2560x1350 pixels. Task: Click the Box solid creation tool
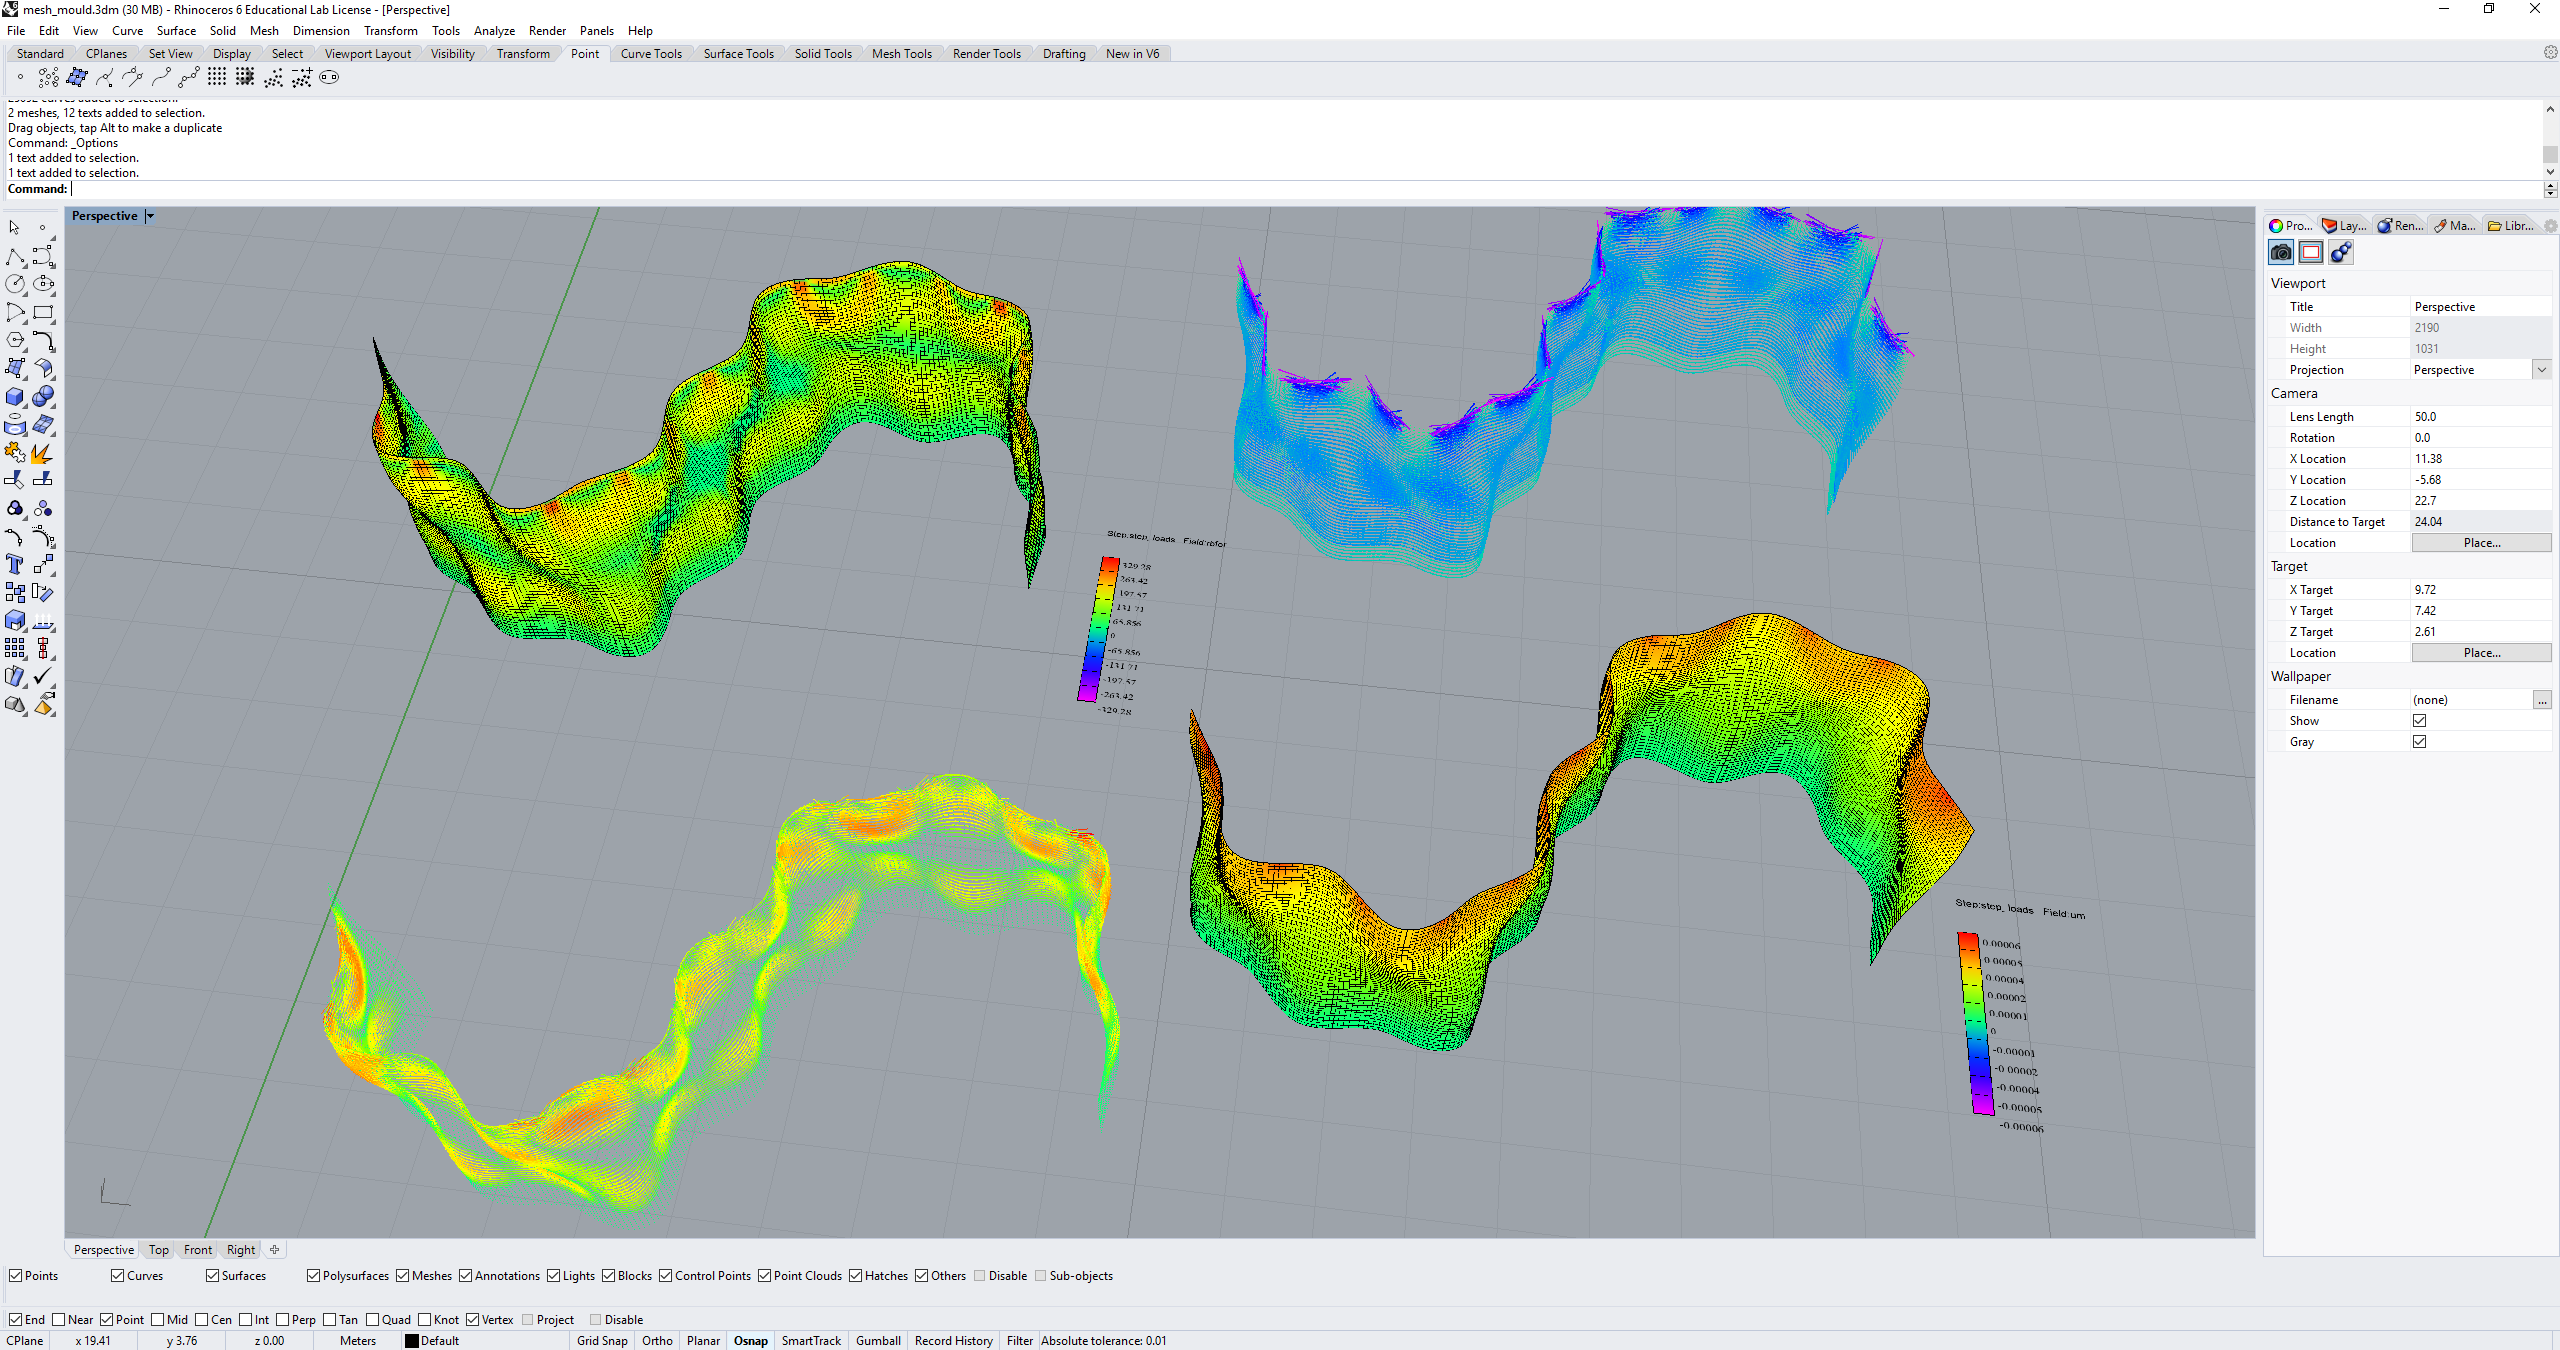(x=14, y=397)
